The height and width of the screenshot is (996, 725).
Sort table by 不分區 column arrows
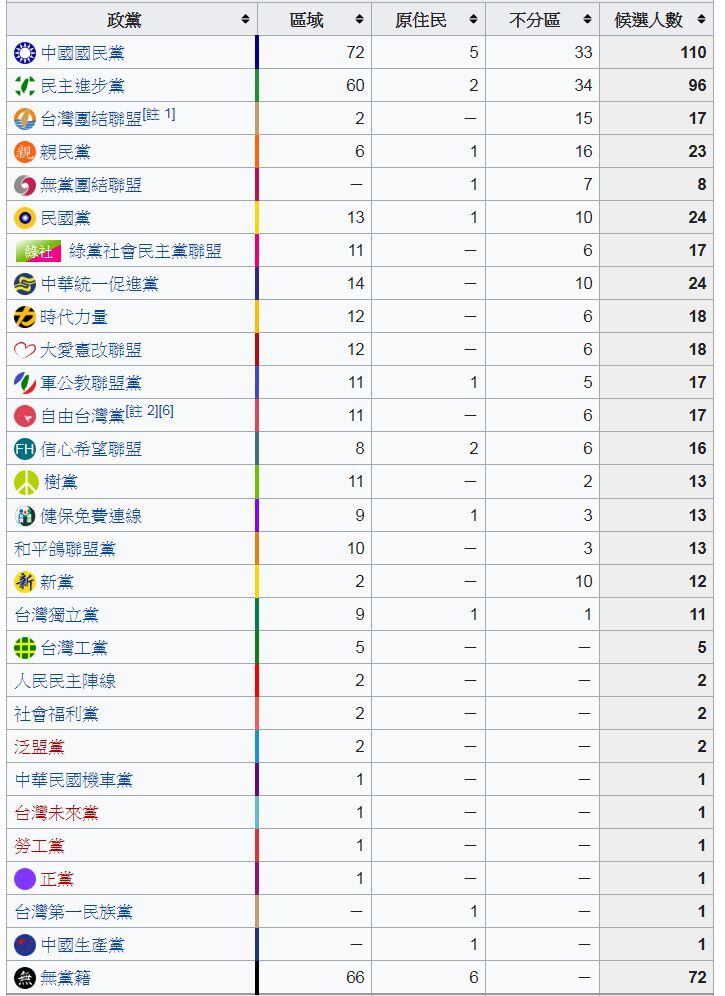(x=588, y=20)
